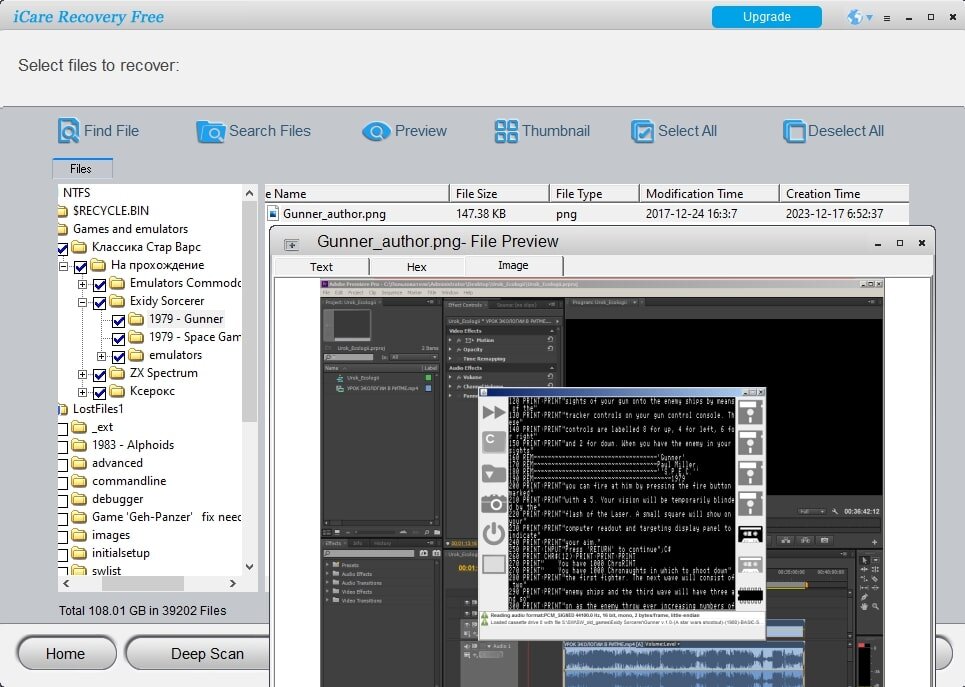Click the folder icon beside initialsetup
Image resolution: width=965 pixels, height=687 pixels.
click(79, 552)
